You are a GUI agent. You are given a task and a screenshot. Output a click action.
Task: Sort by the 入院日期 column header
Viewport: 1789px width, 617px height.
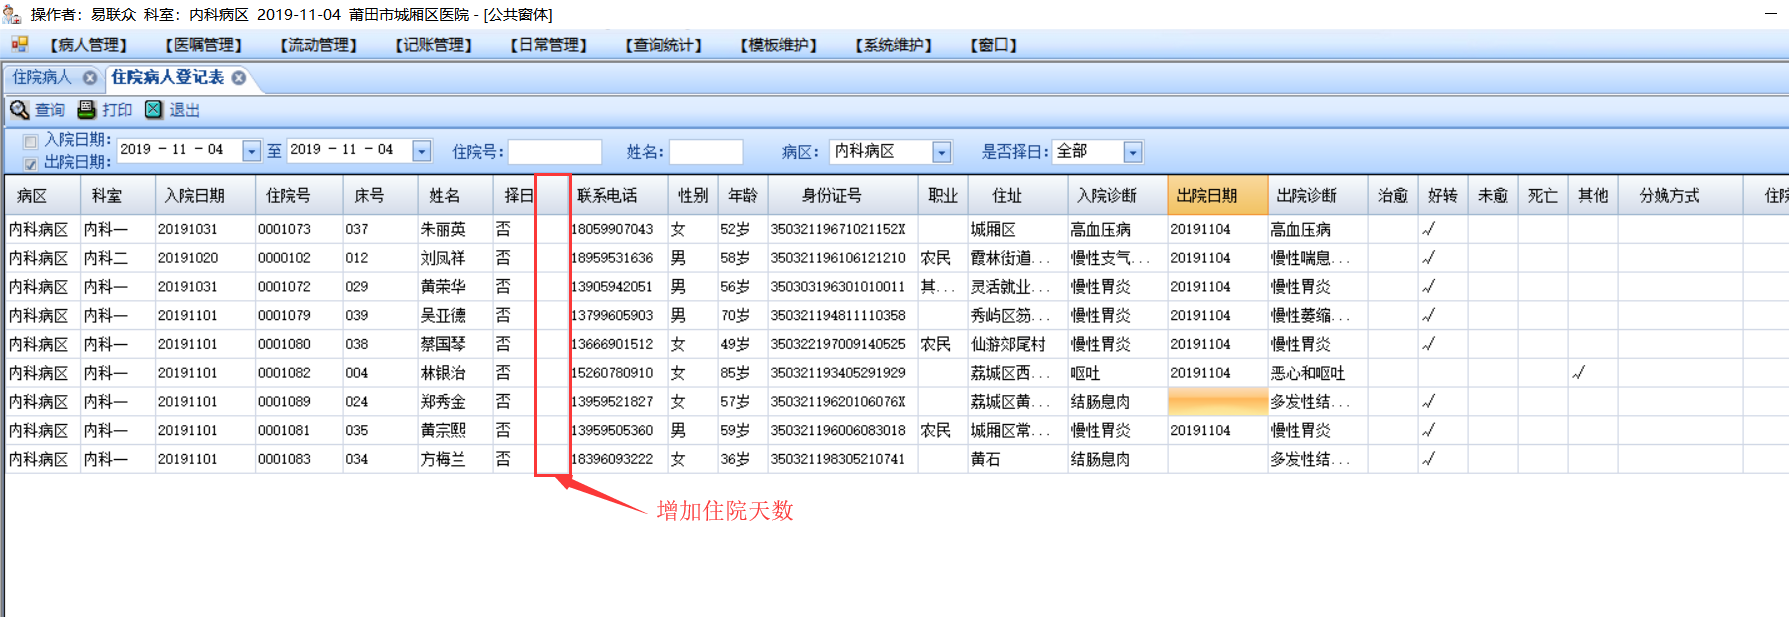205,195
